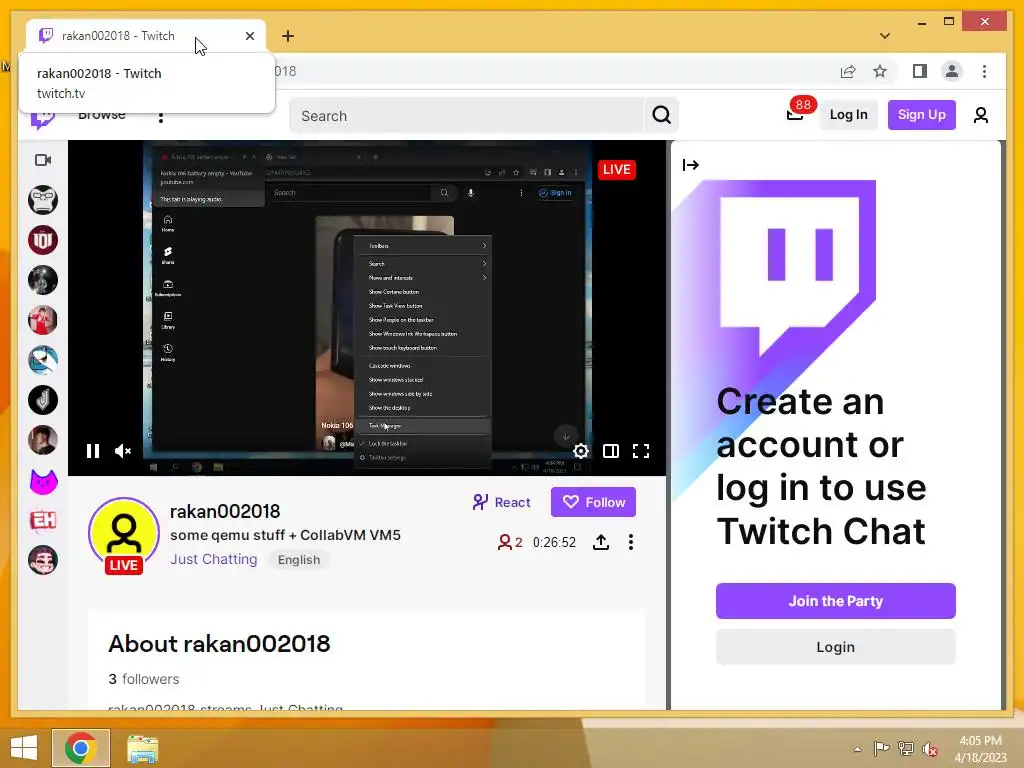
Task: Click the Twitch search magnifier button
Action: point(661,116)
